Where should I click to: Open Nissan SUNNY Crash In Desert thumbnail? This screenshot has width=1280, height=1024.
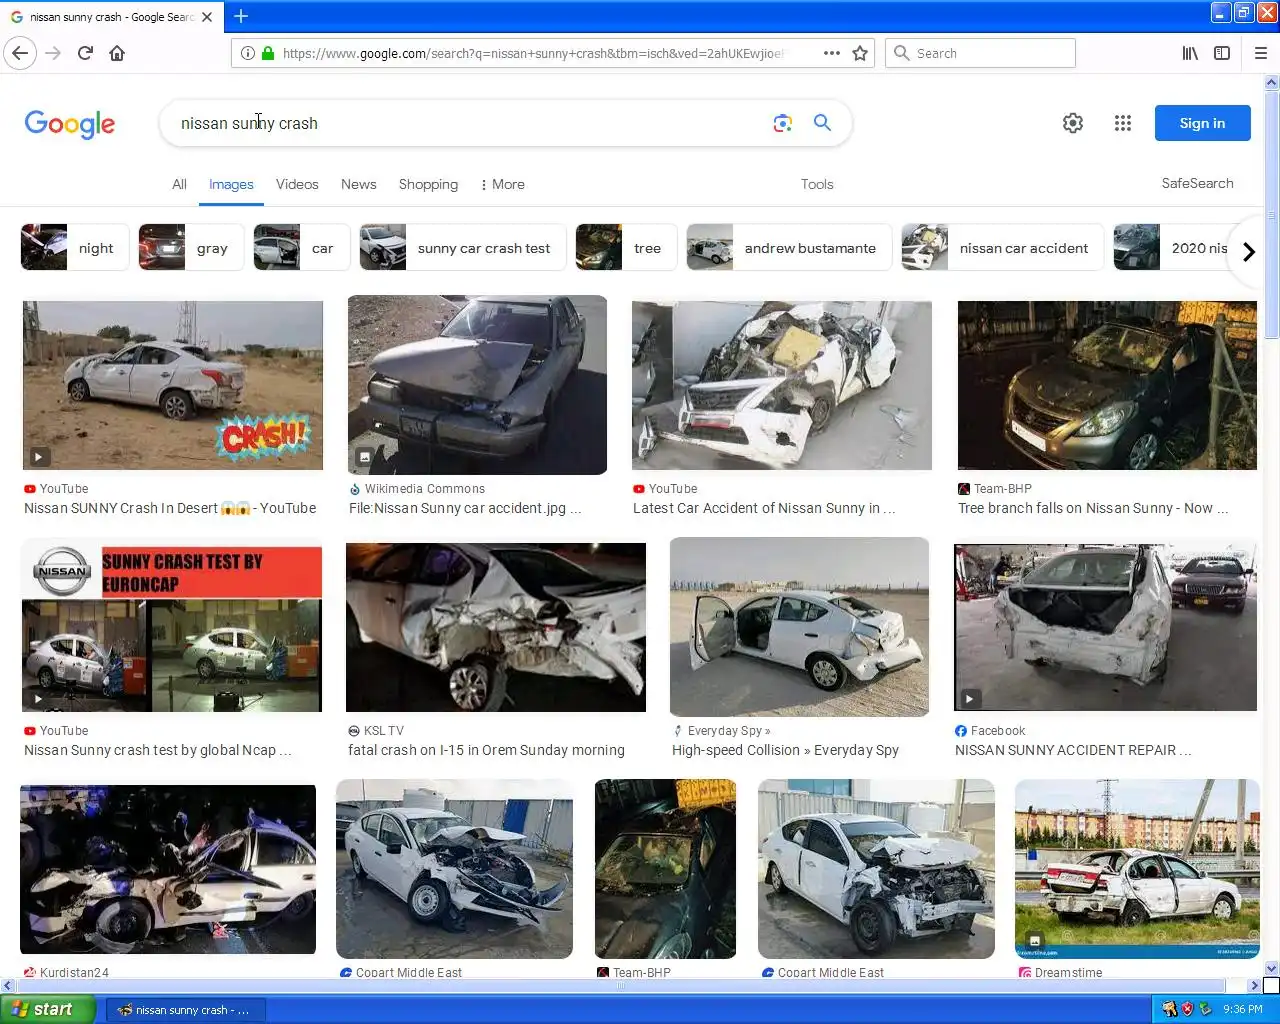click(x=173, y=385)
